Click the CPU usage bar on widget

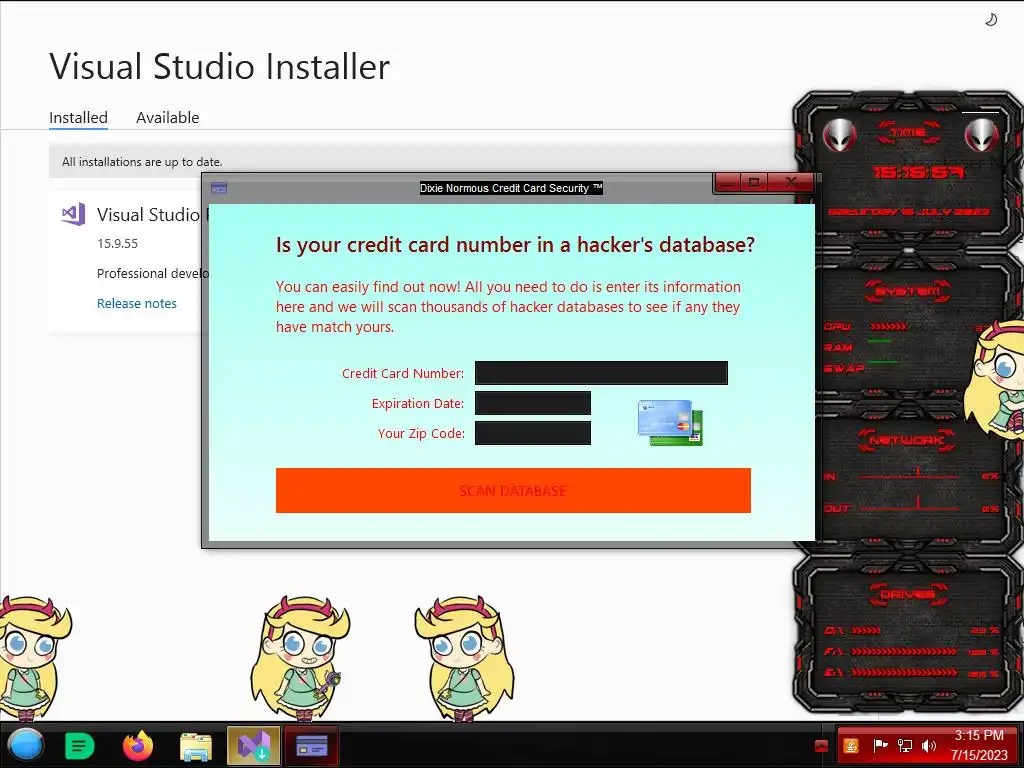coord(888,326)
